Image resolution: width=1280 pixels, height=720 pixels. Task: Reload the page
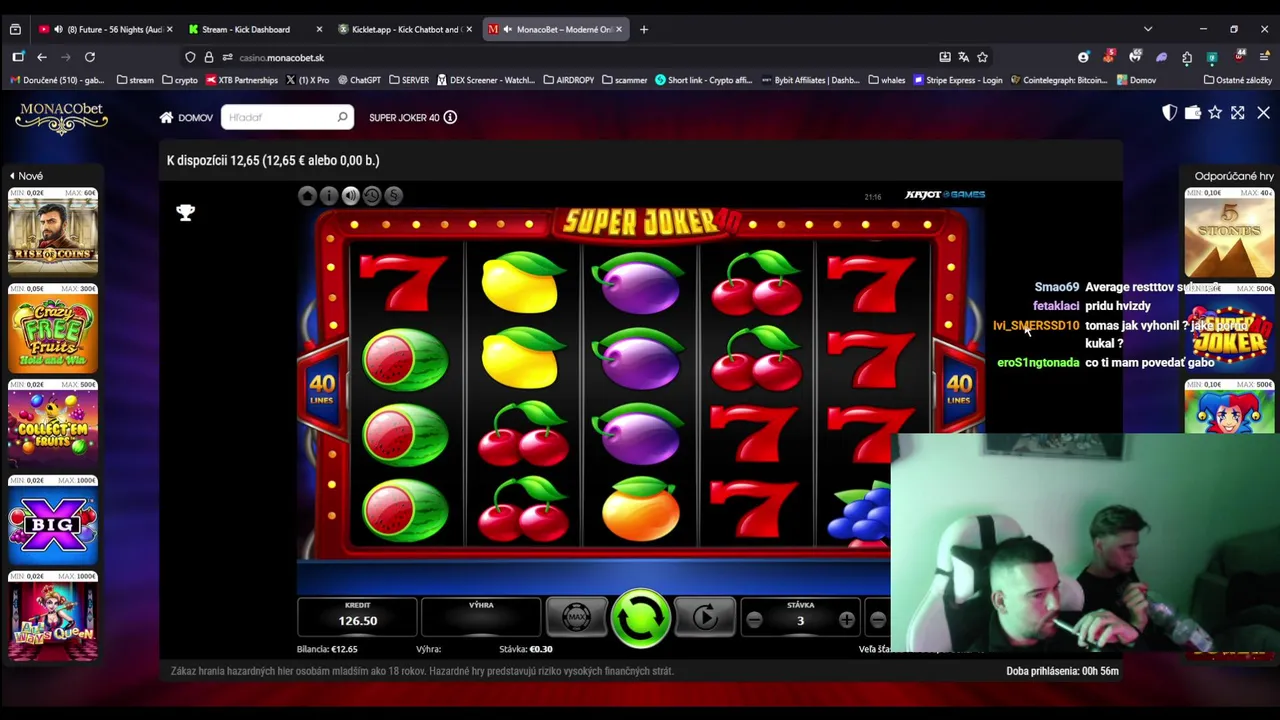(90, 57)
